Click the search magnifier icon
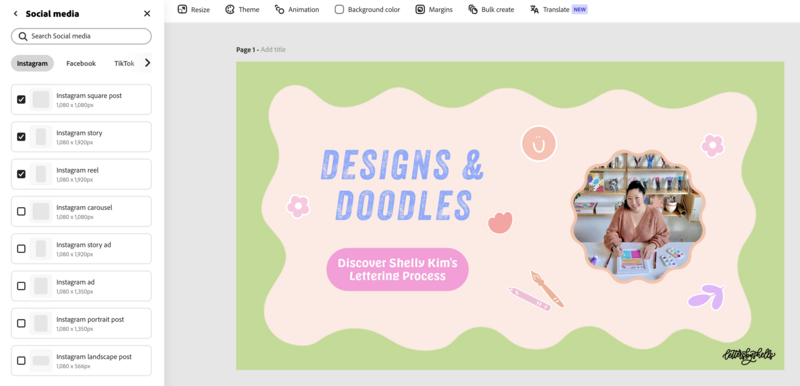This screenshot has height=386, width=800. tap(22, 36)
